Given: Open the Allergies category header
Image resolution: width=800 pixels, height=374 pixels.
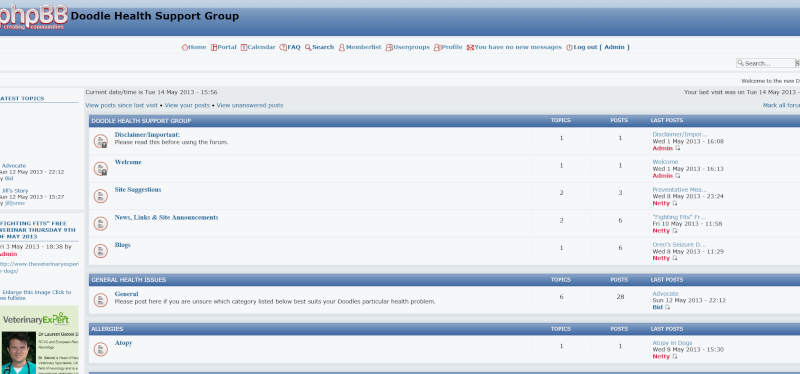Looking at the screenshot, I should (x=107, y=329).
